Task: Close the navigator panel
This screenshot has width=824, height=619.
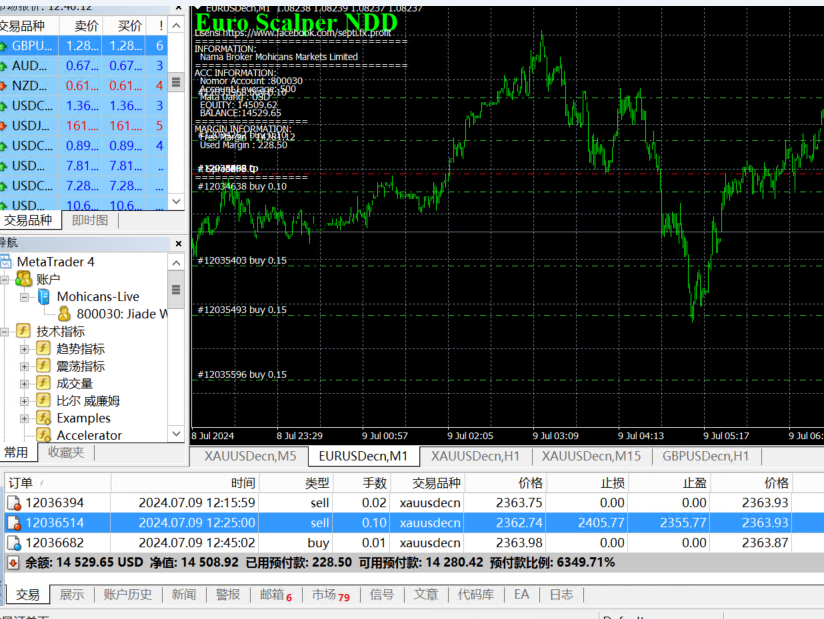Action: [179, 243]
